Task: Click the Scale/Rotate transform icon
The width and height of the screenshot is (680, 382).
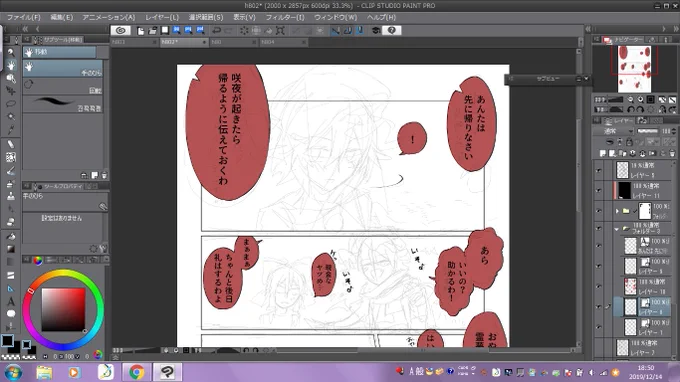Action: [x=280, y=30]
